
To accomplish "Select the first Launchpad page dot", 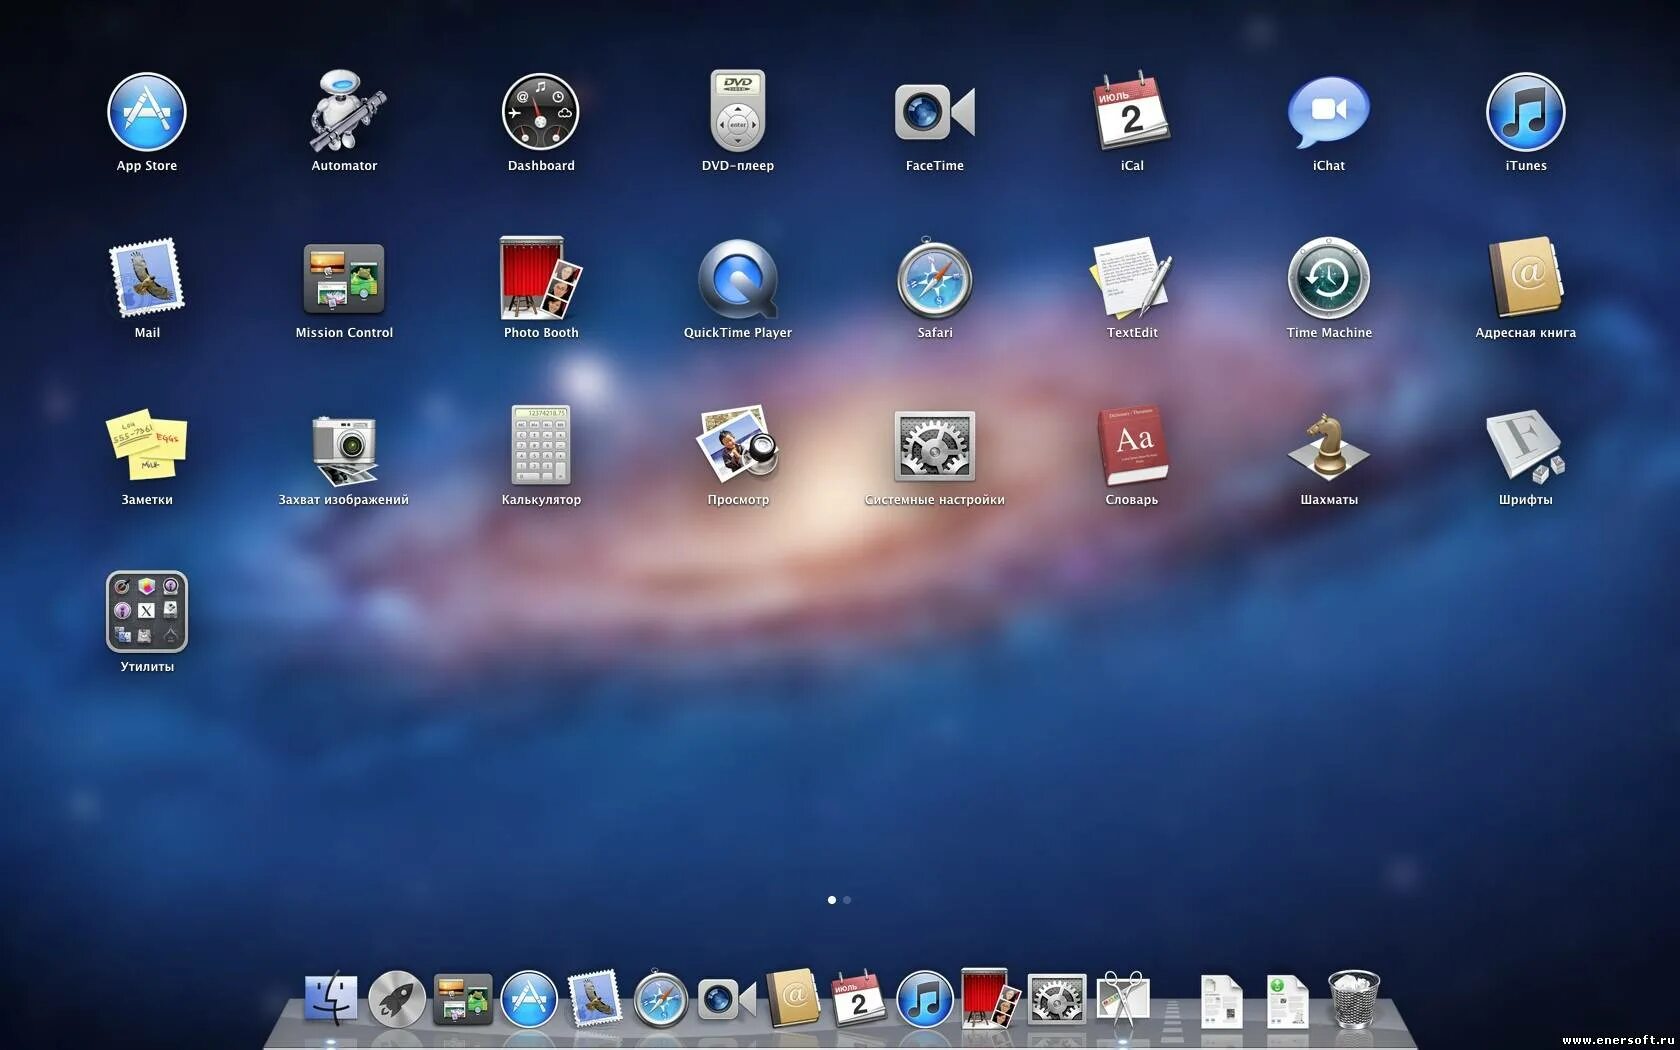I will (x=832, y=900).
